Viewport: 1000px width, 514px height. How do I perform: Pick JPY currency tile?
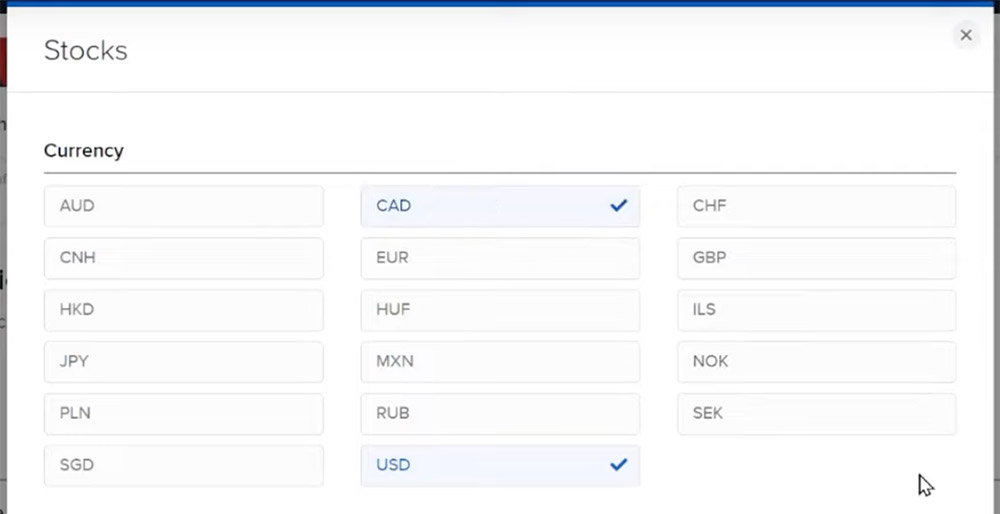[184, 362]
